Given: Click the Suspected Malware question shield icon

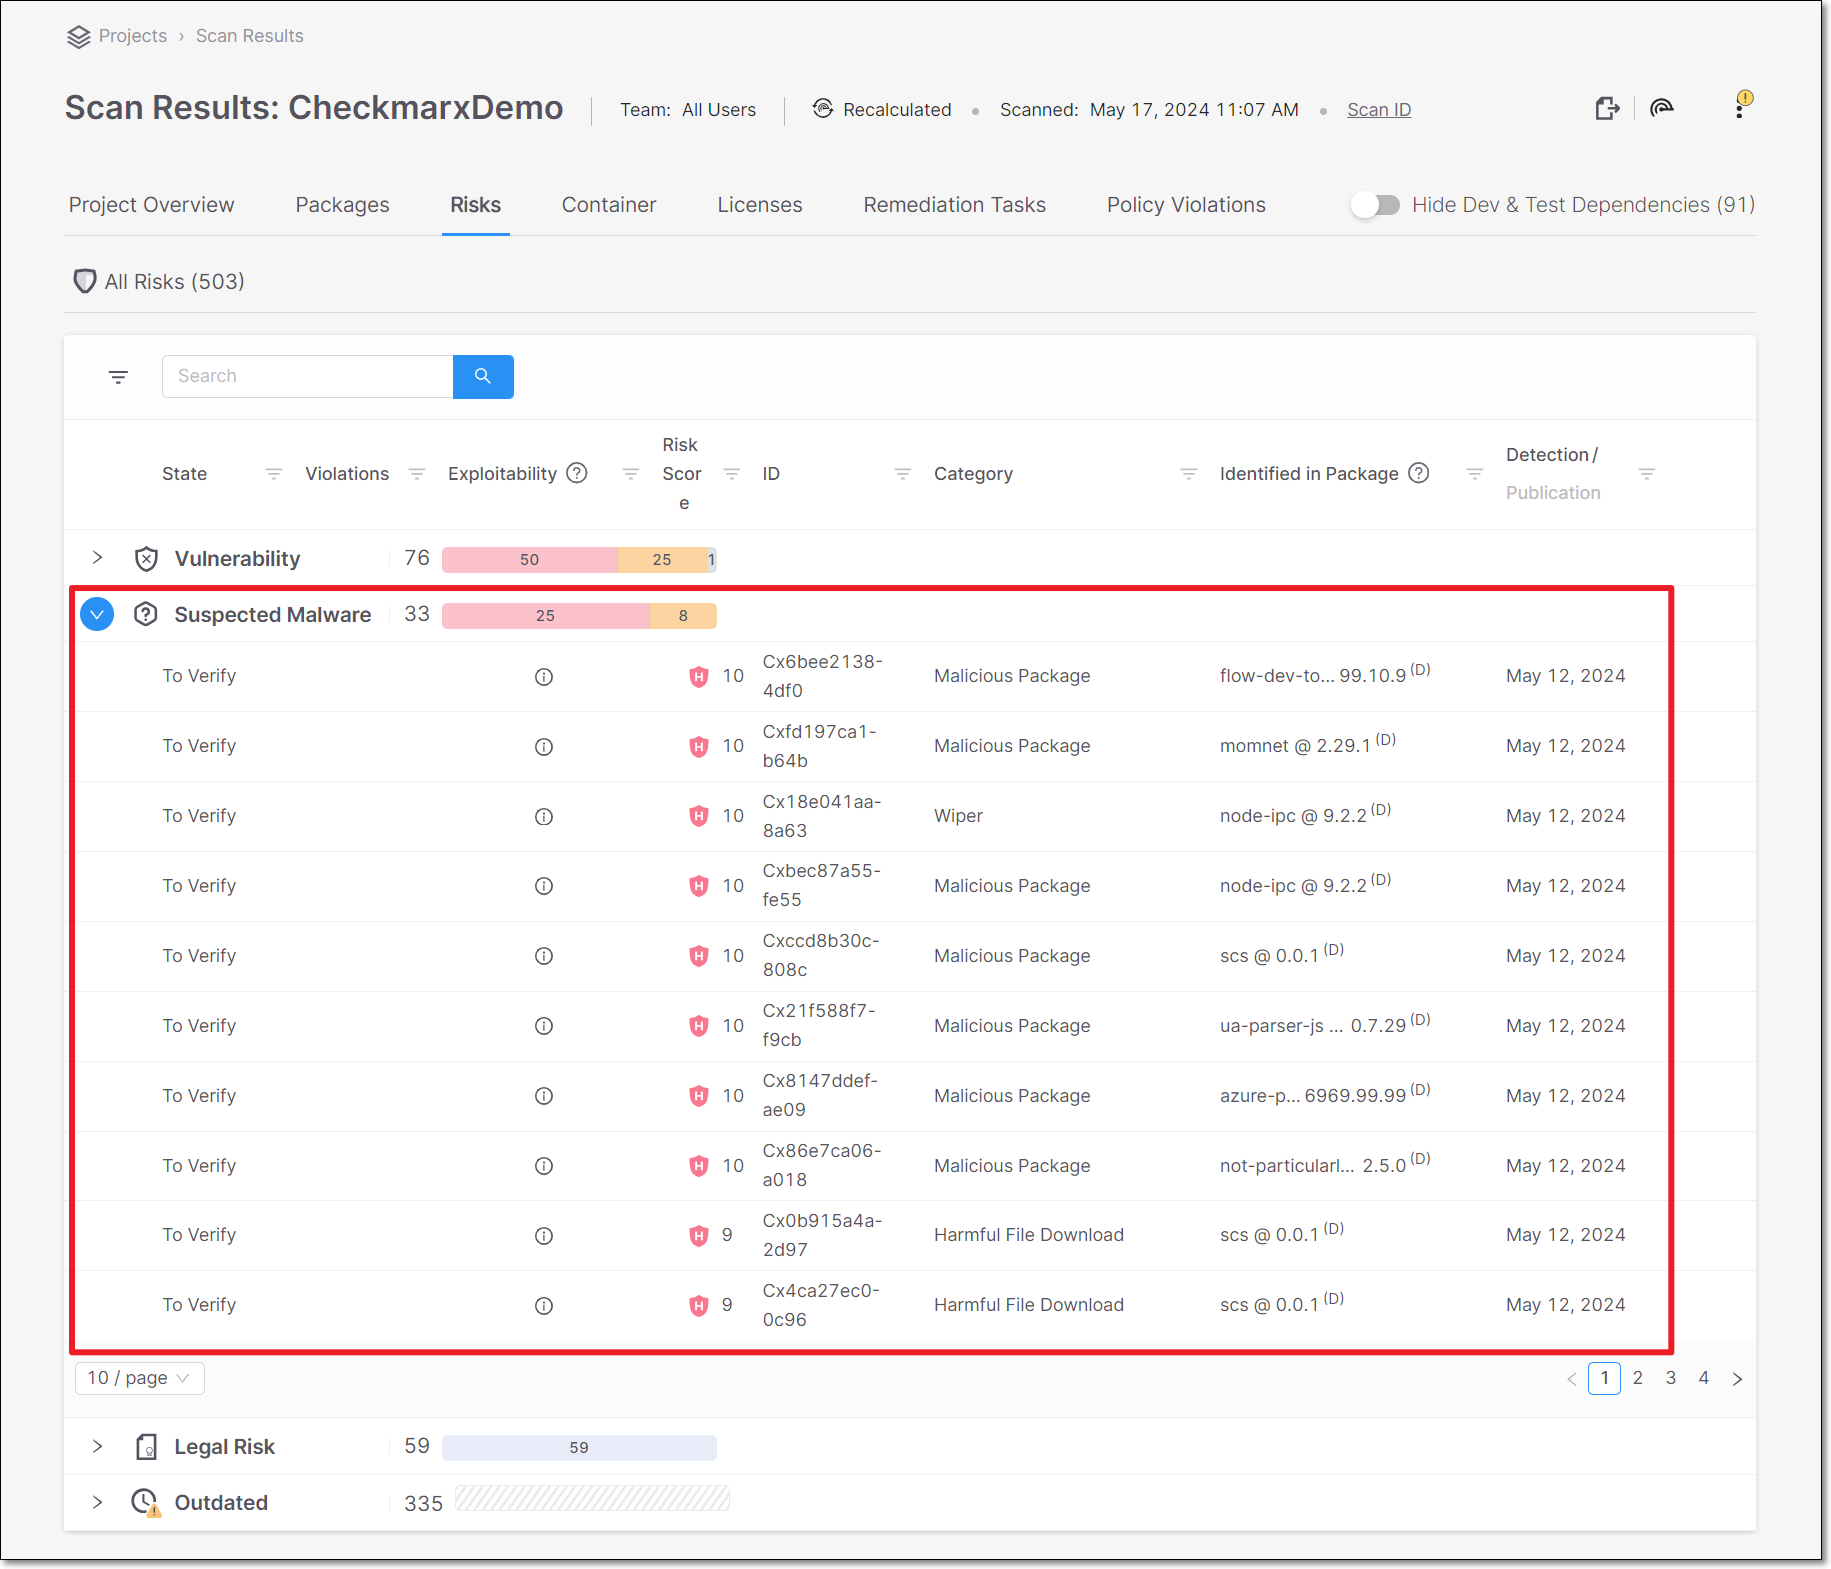Looking at the screenshot, I should pos(146,614).
